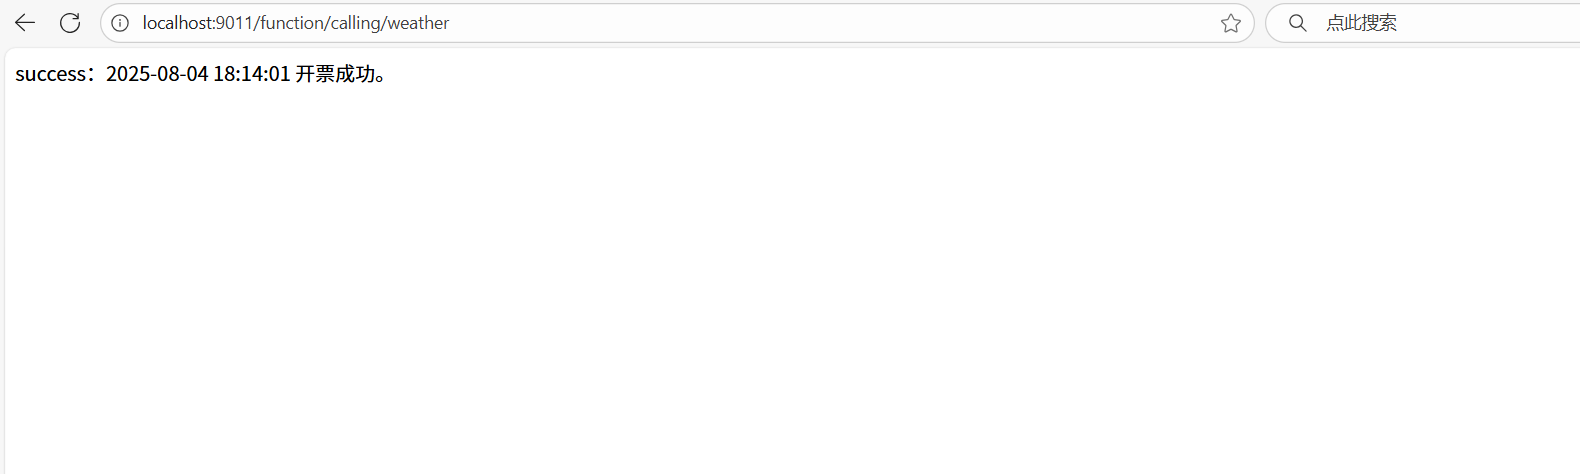Click the empty address bar space before the star
The image size is (1580, 474).
(830, 23)
